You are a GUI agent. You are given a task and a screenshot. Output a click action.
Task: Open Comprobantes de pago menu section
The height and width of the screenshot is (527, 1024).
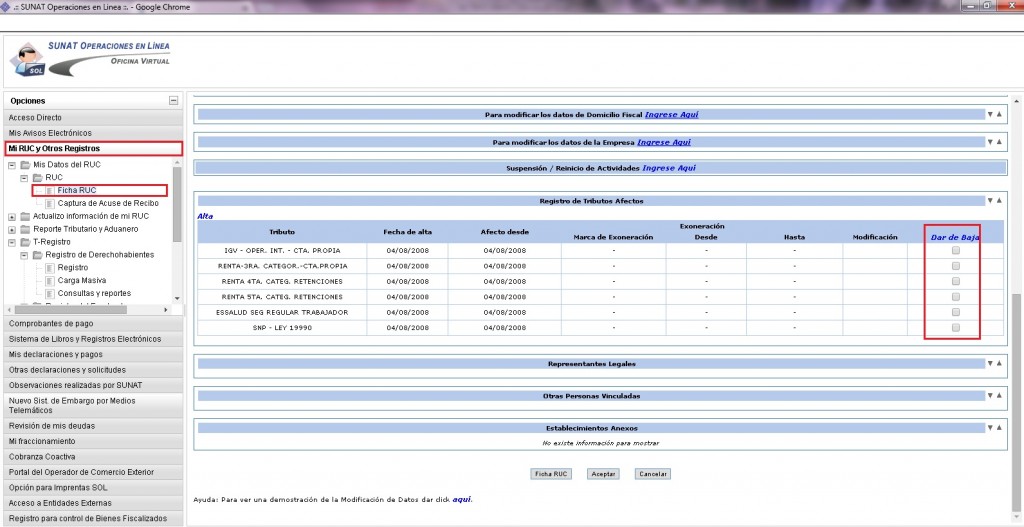click(93, 323)
